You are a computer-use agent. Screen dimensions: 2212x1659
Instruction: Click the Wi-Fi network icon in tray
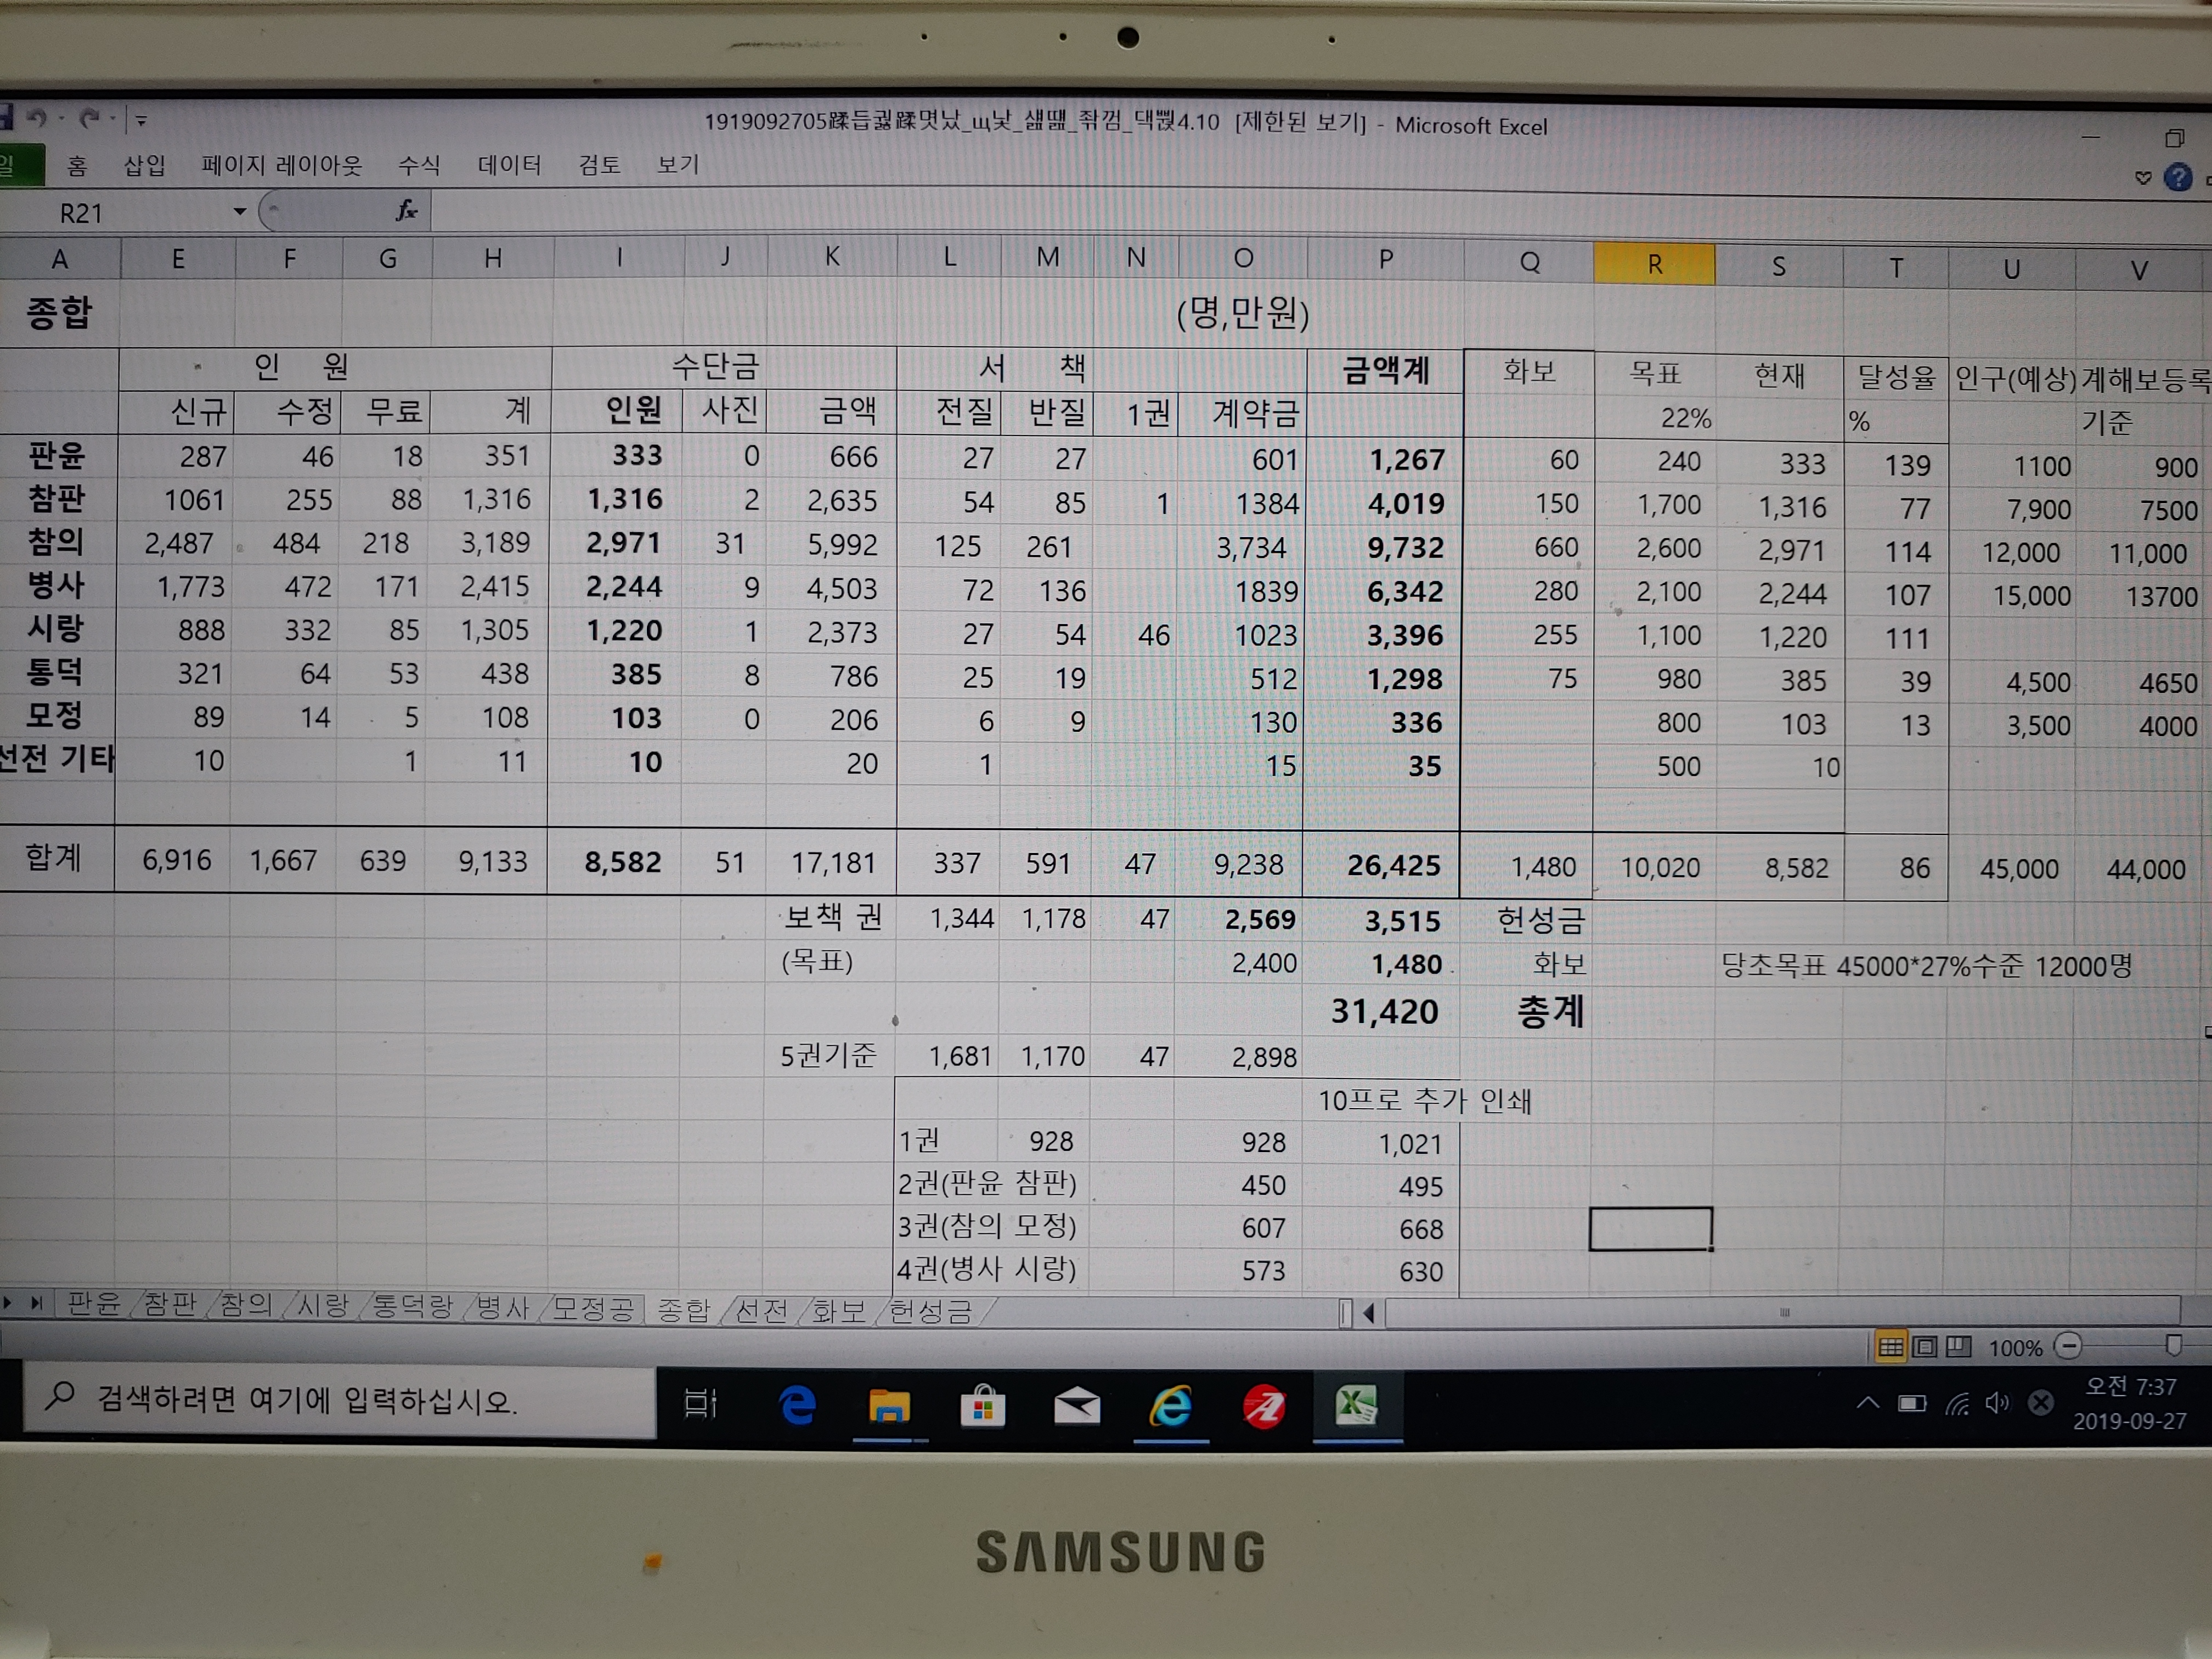tap(1957, 1404)
